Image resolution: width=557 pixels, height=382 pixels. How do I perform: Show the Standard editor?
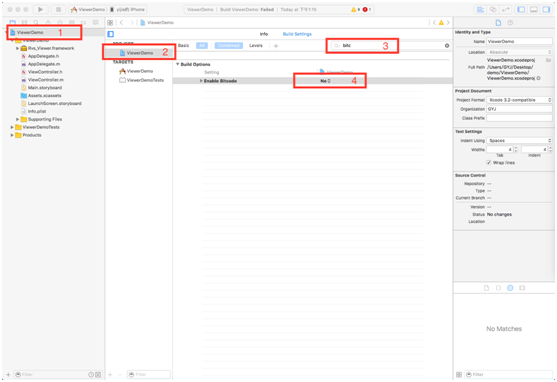click(x=480, y=10)
